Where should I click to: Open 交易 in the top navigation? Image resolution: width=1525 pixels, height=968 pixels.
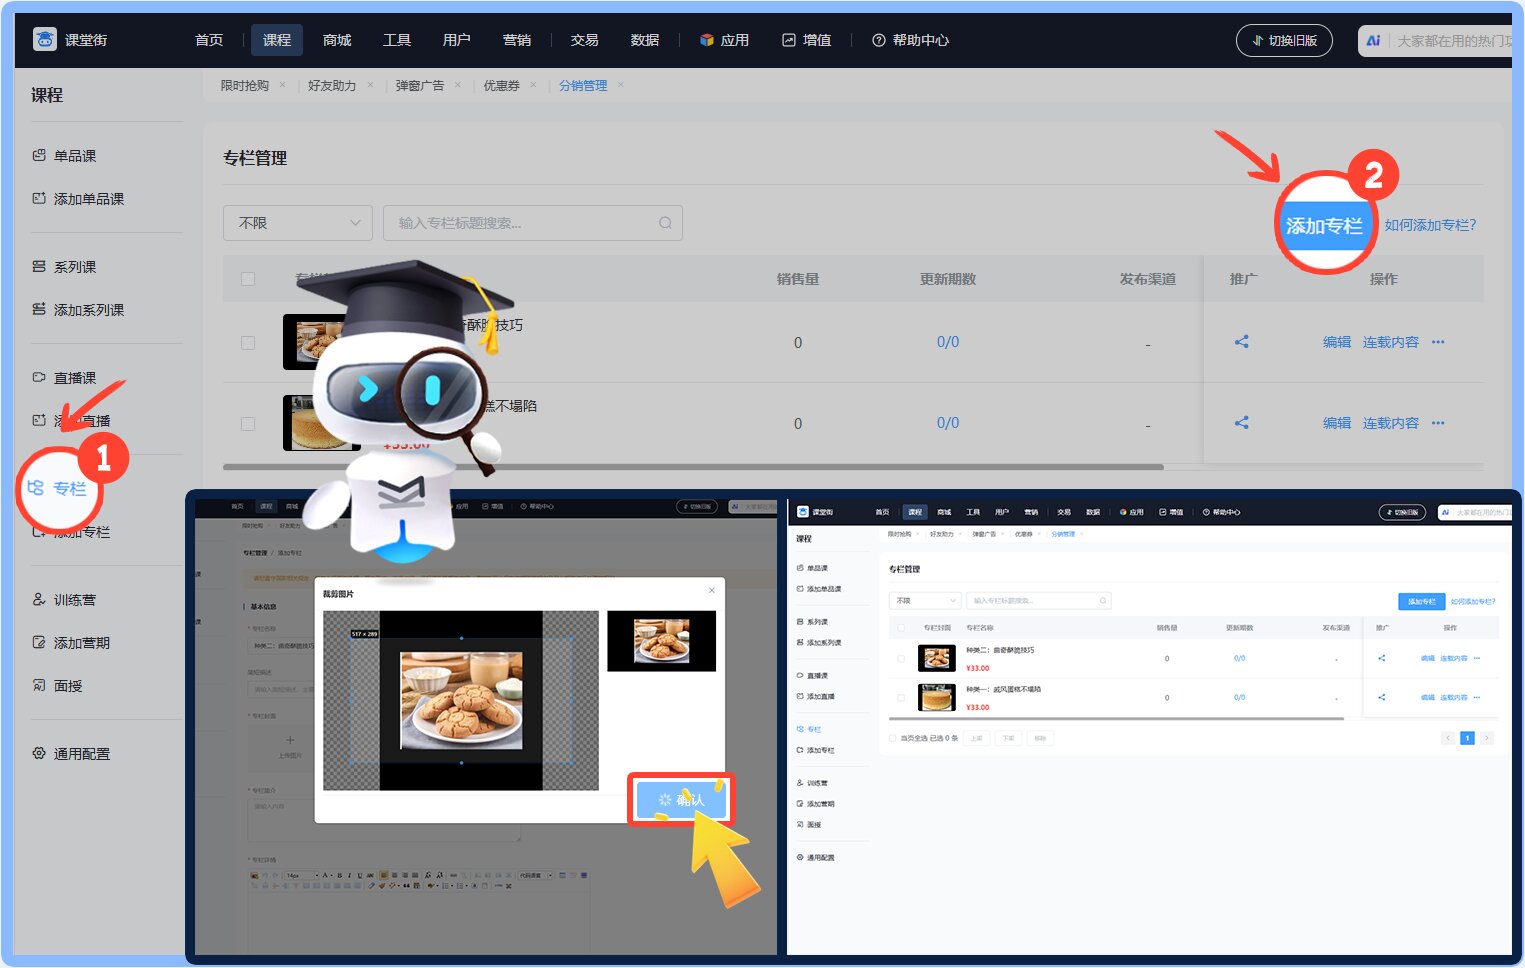[585, 40]
